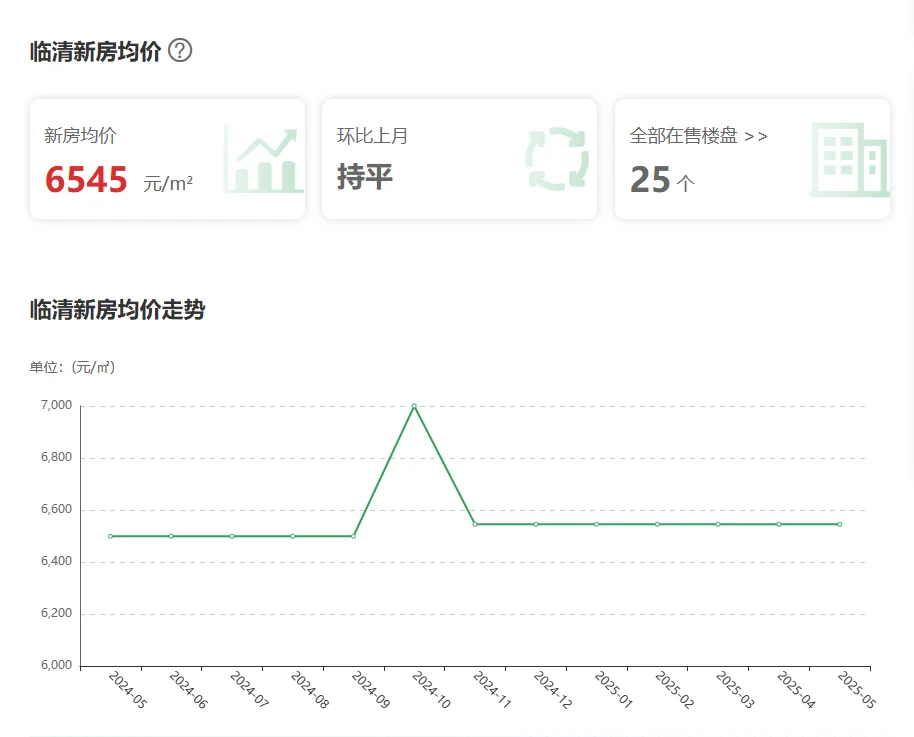Click the 6545 average price value
The image size is (914, 737).
pos(87,180)
